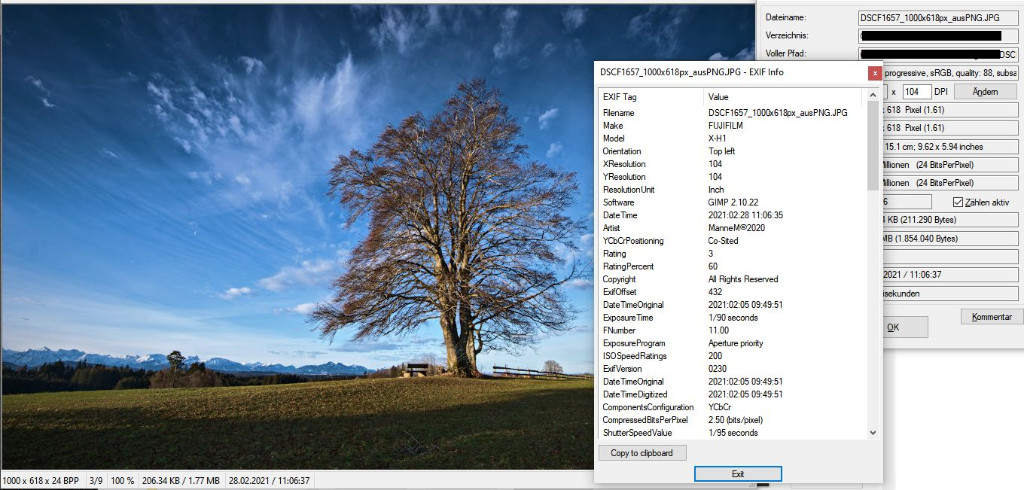Close the EXIF Info dialog with red X
The image size is (1024, 490).
pyautogui.click(x=874, y=73)
